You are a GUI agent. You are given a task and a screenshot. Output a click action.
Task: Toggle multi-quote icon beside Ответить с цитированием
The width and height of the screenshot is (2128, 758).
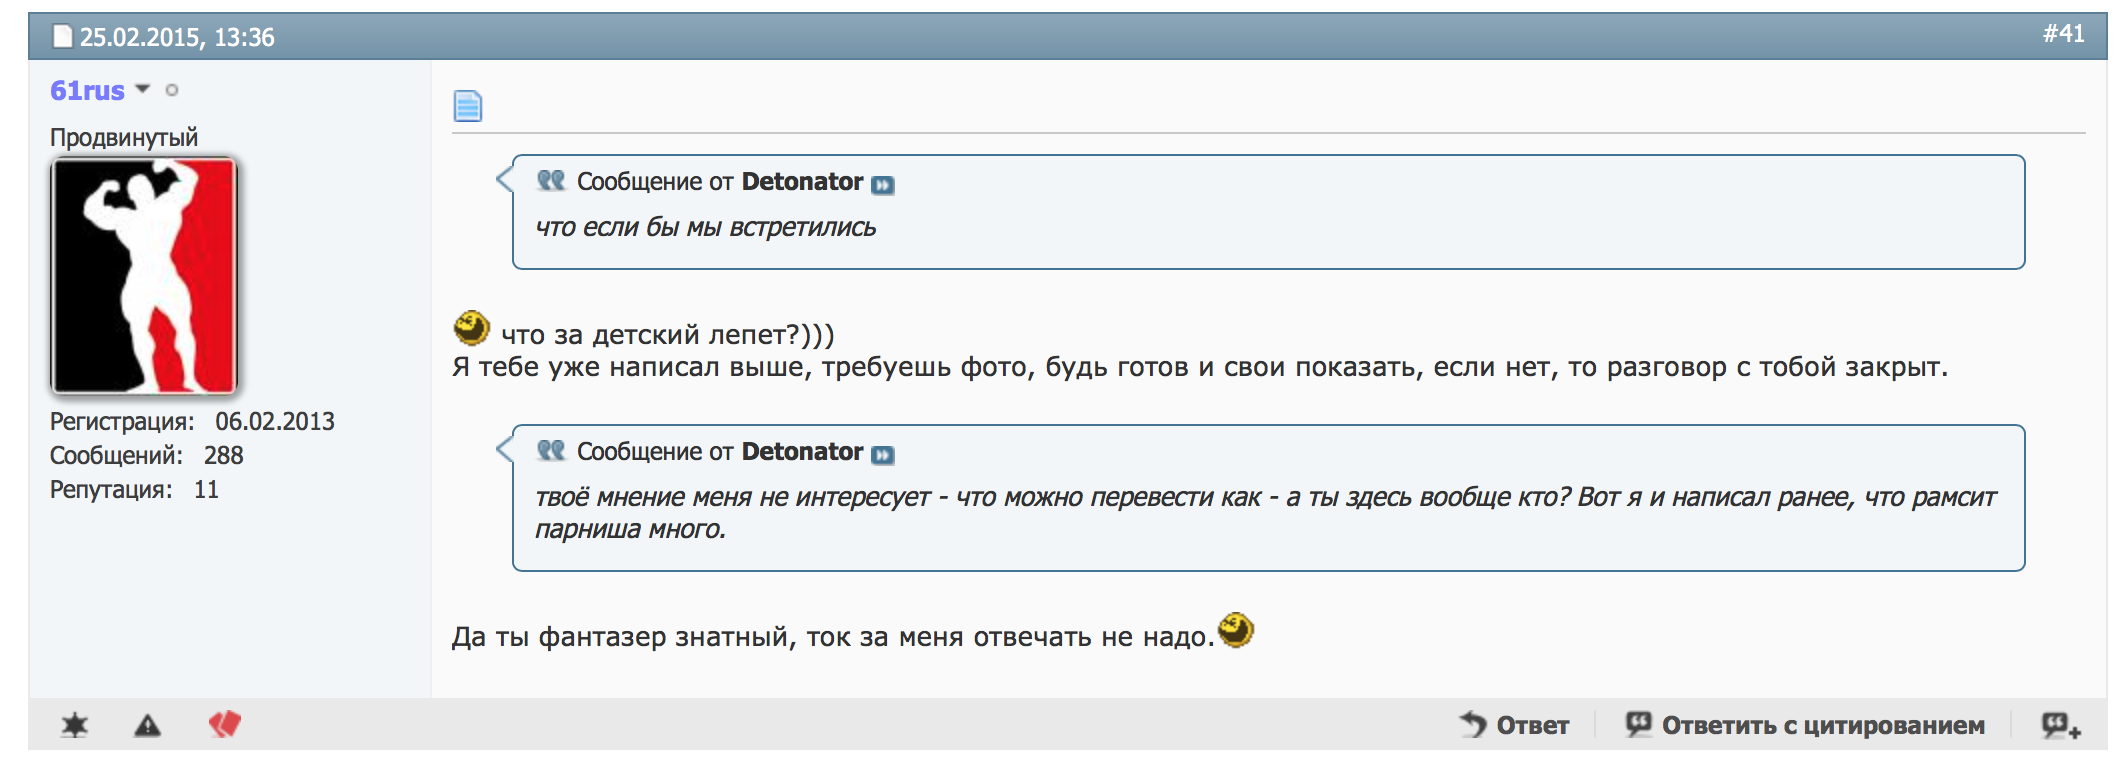(x=2061, y=725)
